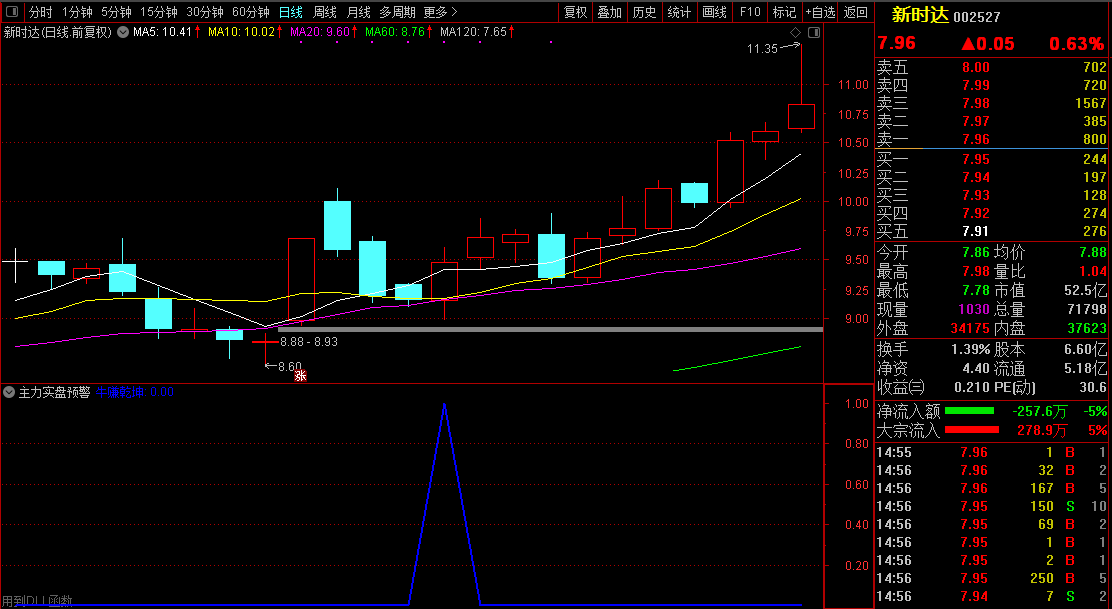Toggle the right sidebar panel icon
The width and height of the screenshot is (1112, 609).
click(x=812, y=33)
